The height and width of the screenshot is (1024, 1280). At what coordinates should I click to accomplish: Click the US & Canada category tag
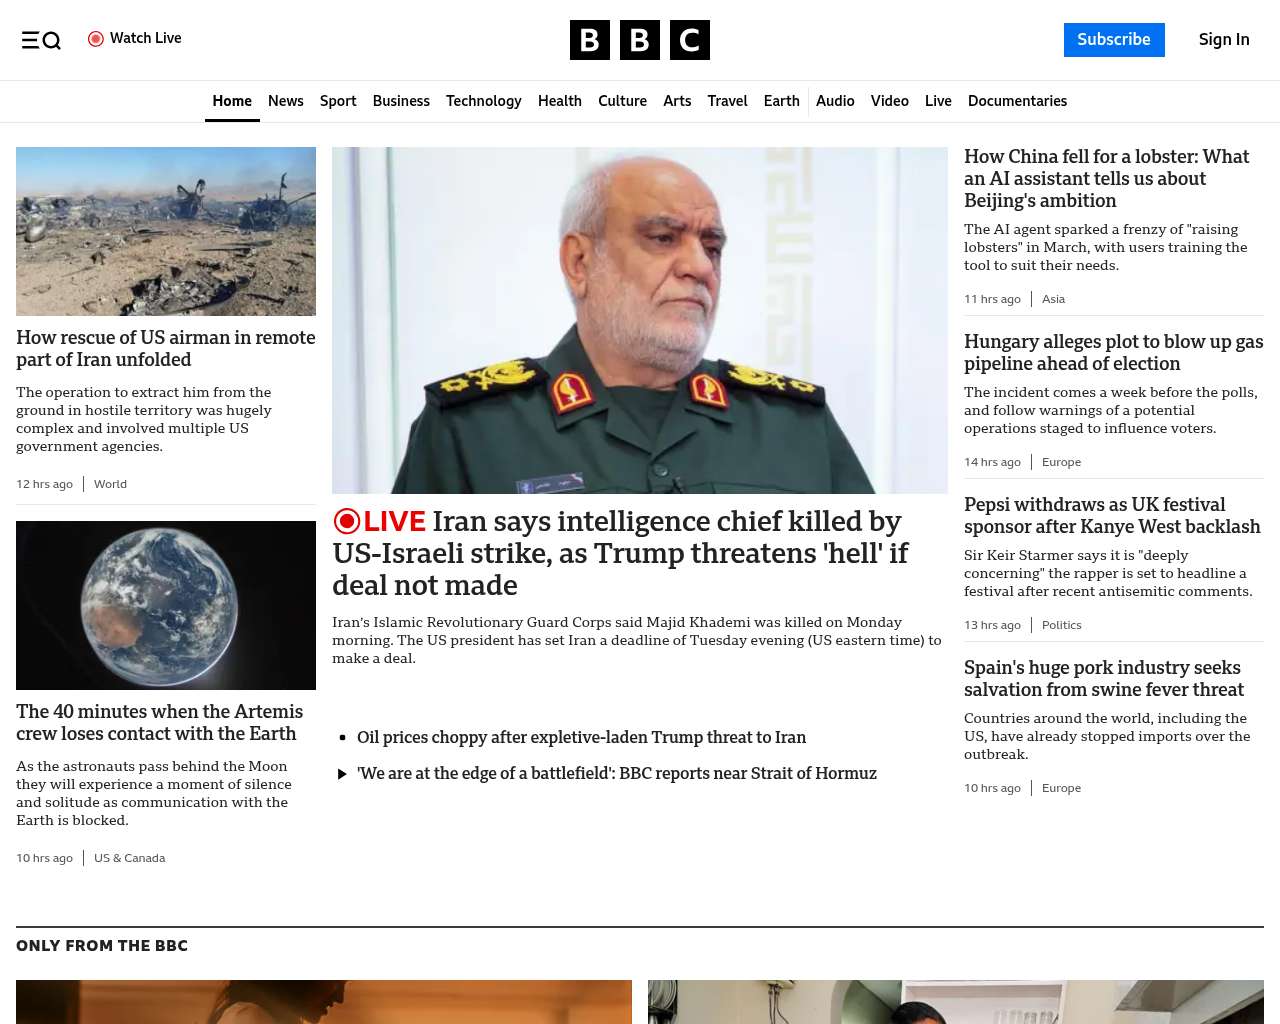tap(130, 858)
